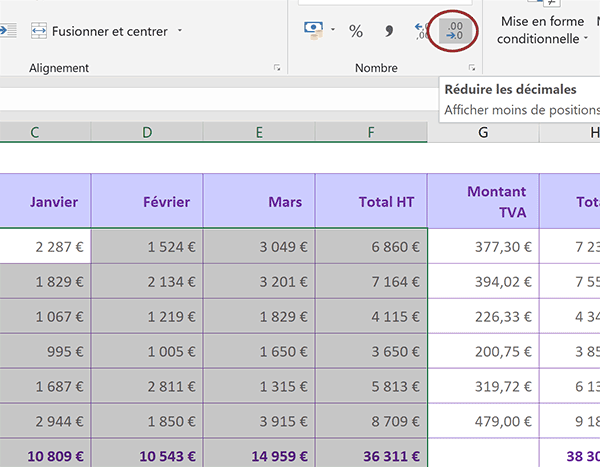
Task: Click cell containing 3 201 €
Action: point(259,281)
